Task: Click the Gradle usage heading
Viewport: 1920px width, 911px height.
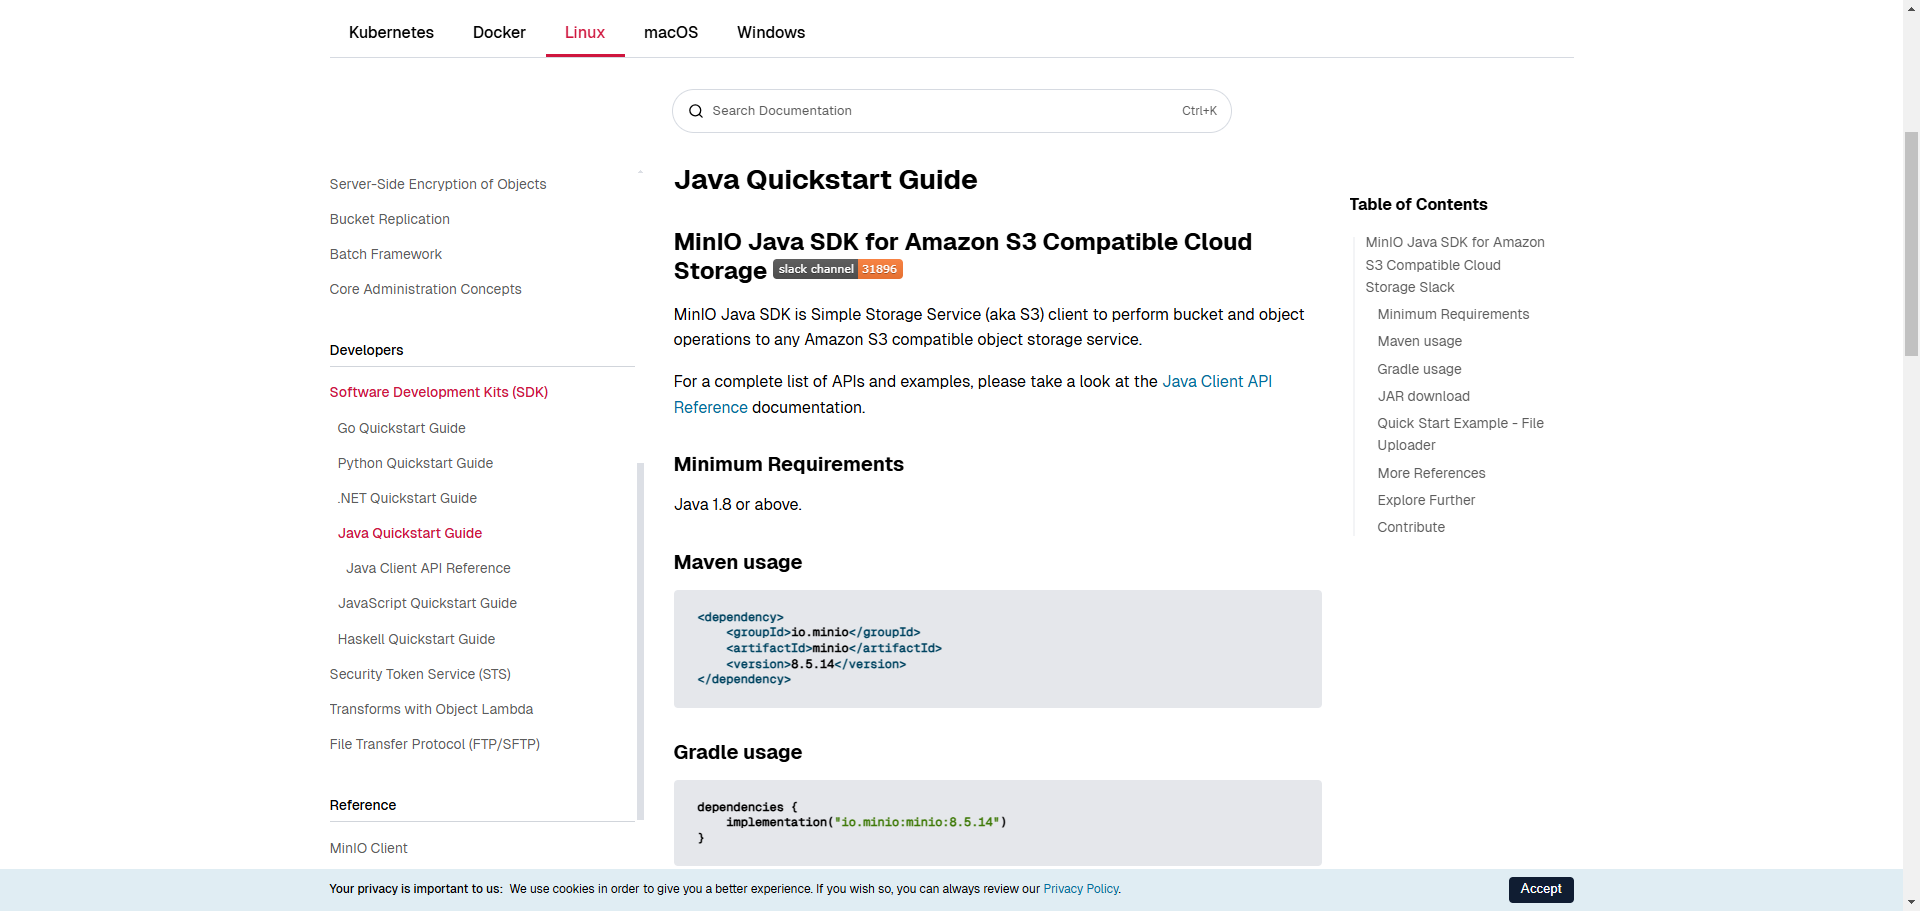Action: (x=738, y=752)
